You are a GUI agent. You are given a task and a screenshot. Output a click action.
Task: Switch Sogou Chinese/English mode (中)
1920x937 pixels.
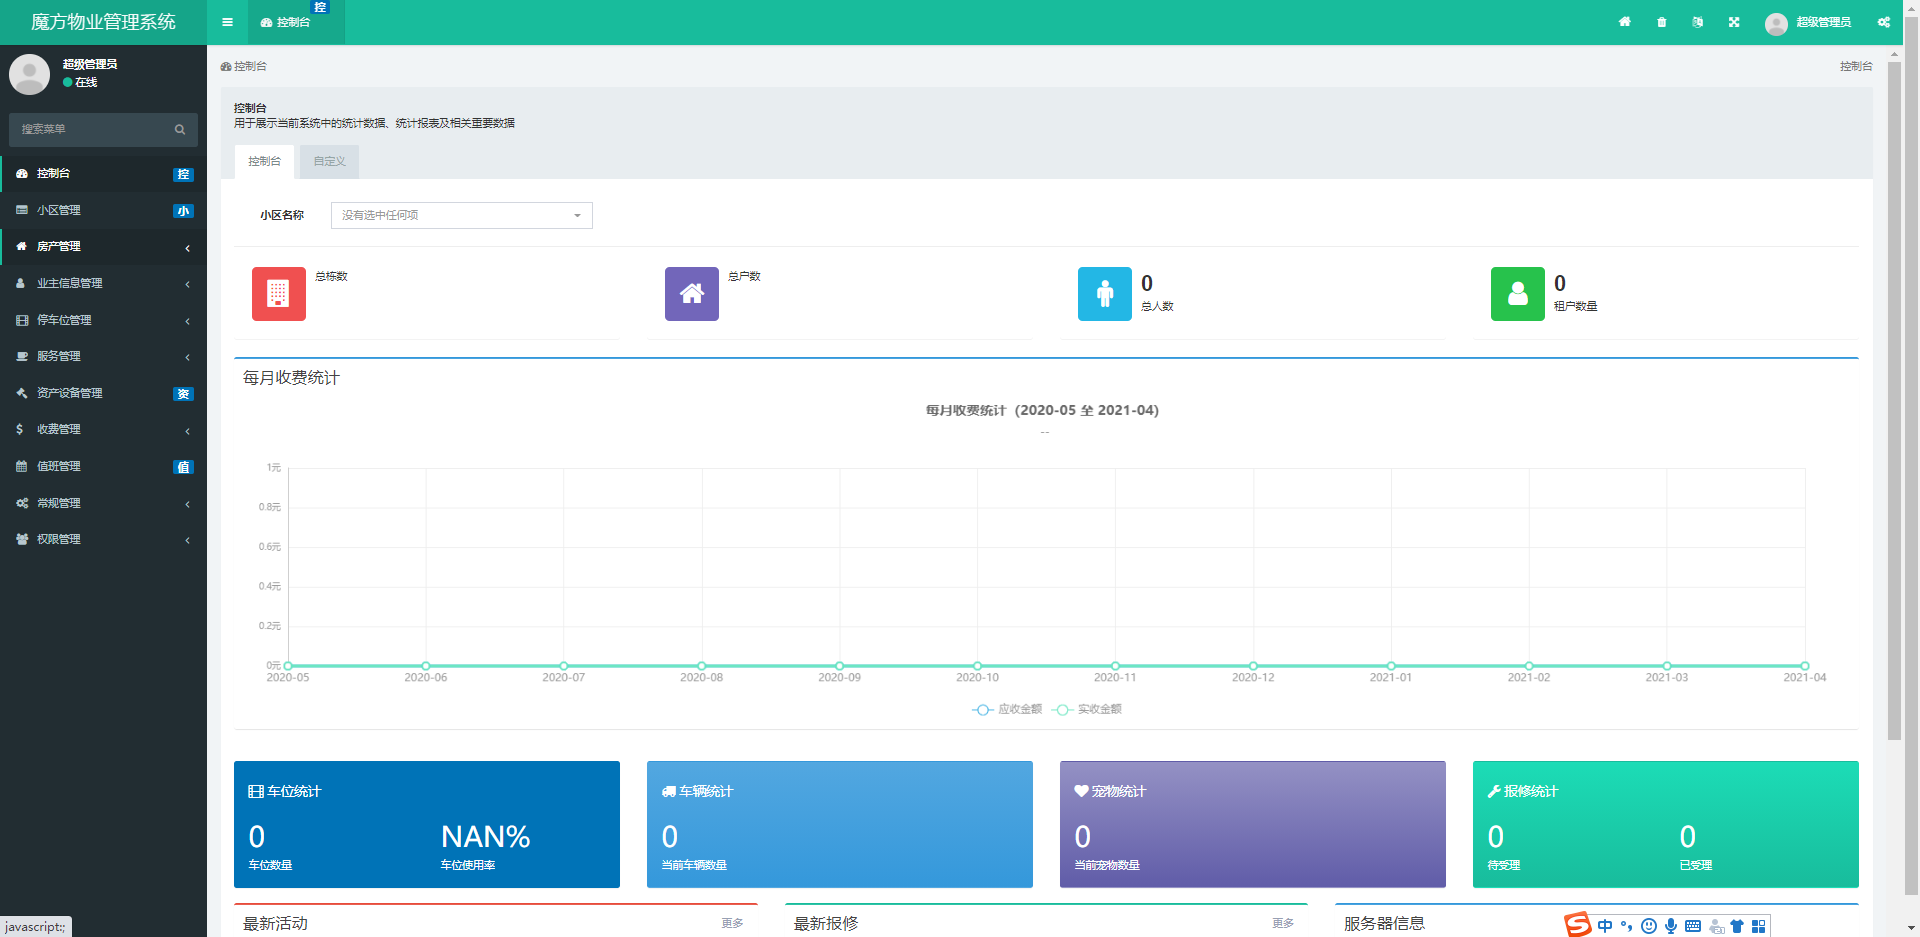[x=1605, y=926]
